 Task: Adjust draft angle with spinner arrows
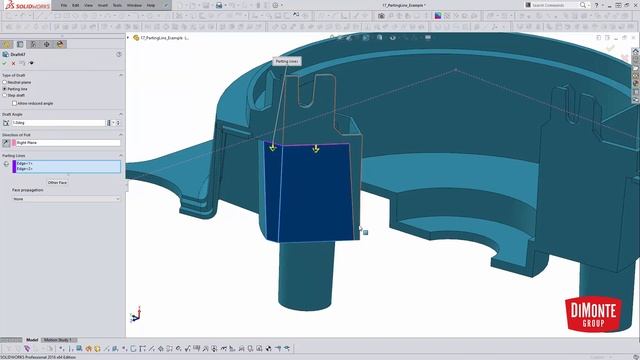pos(118,123)
